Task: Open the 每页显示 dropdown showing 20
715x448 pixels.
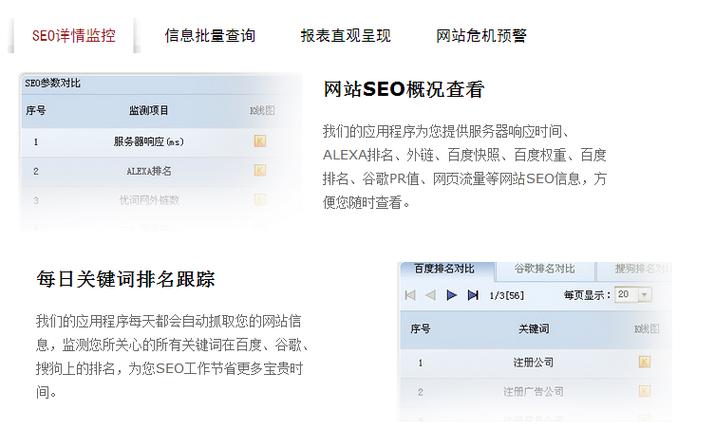Action: pyautogui.click(x=633, y=295)
